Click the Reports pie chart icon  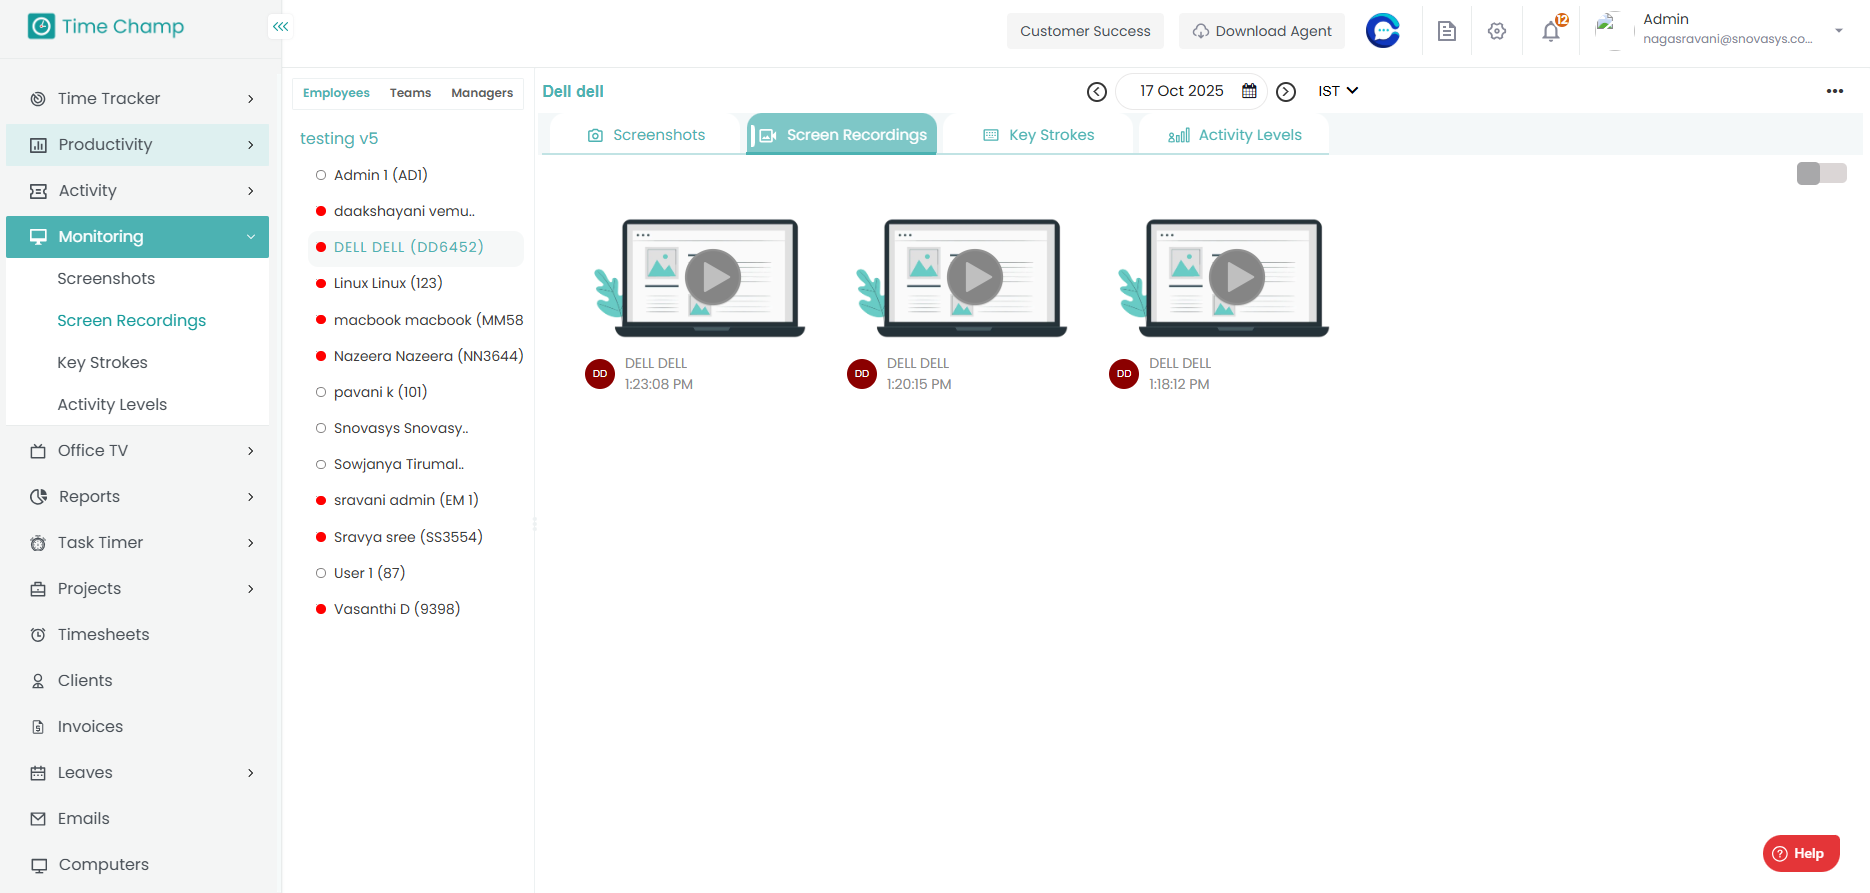click(38, 497)
